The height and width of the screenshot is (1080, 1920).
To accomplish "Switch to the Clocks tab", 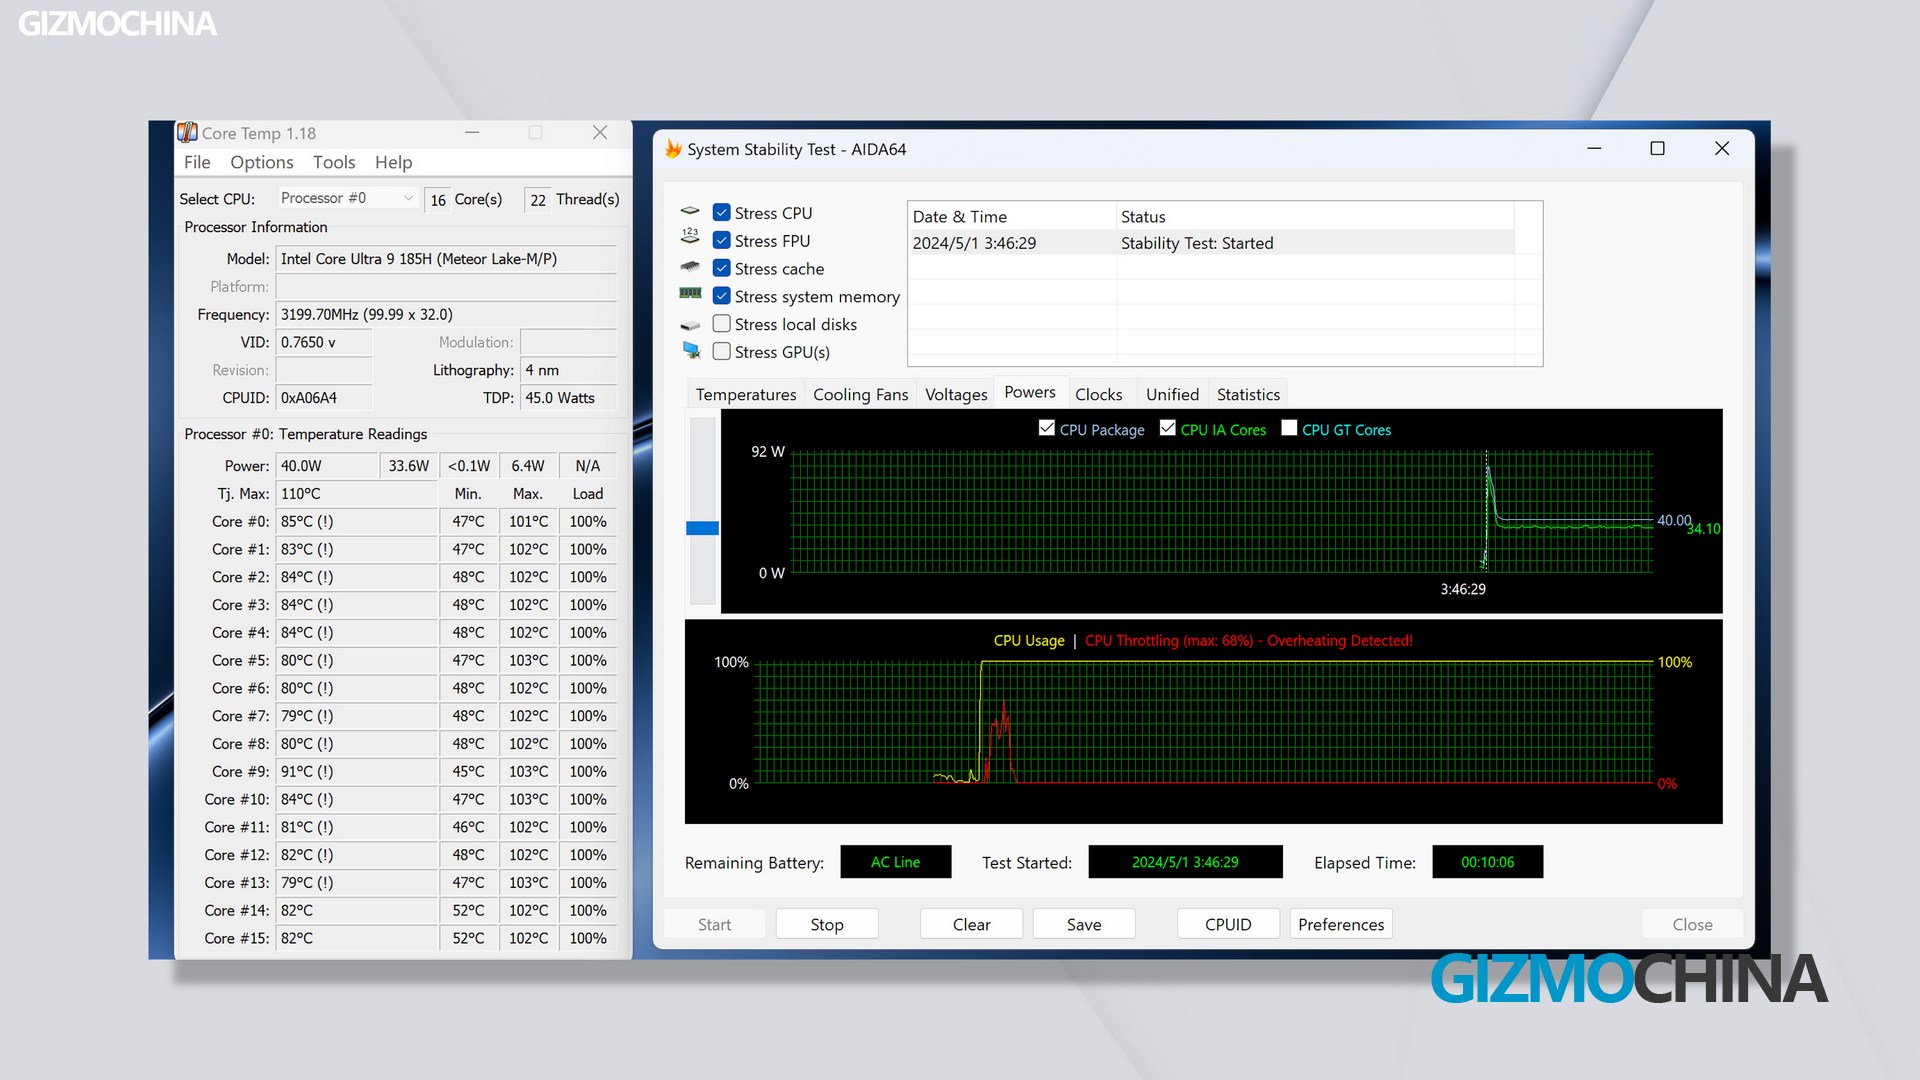I will pyautogui.click(x=1098, y=394).
